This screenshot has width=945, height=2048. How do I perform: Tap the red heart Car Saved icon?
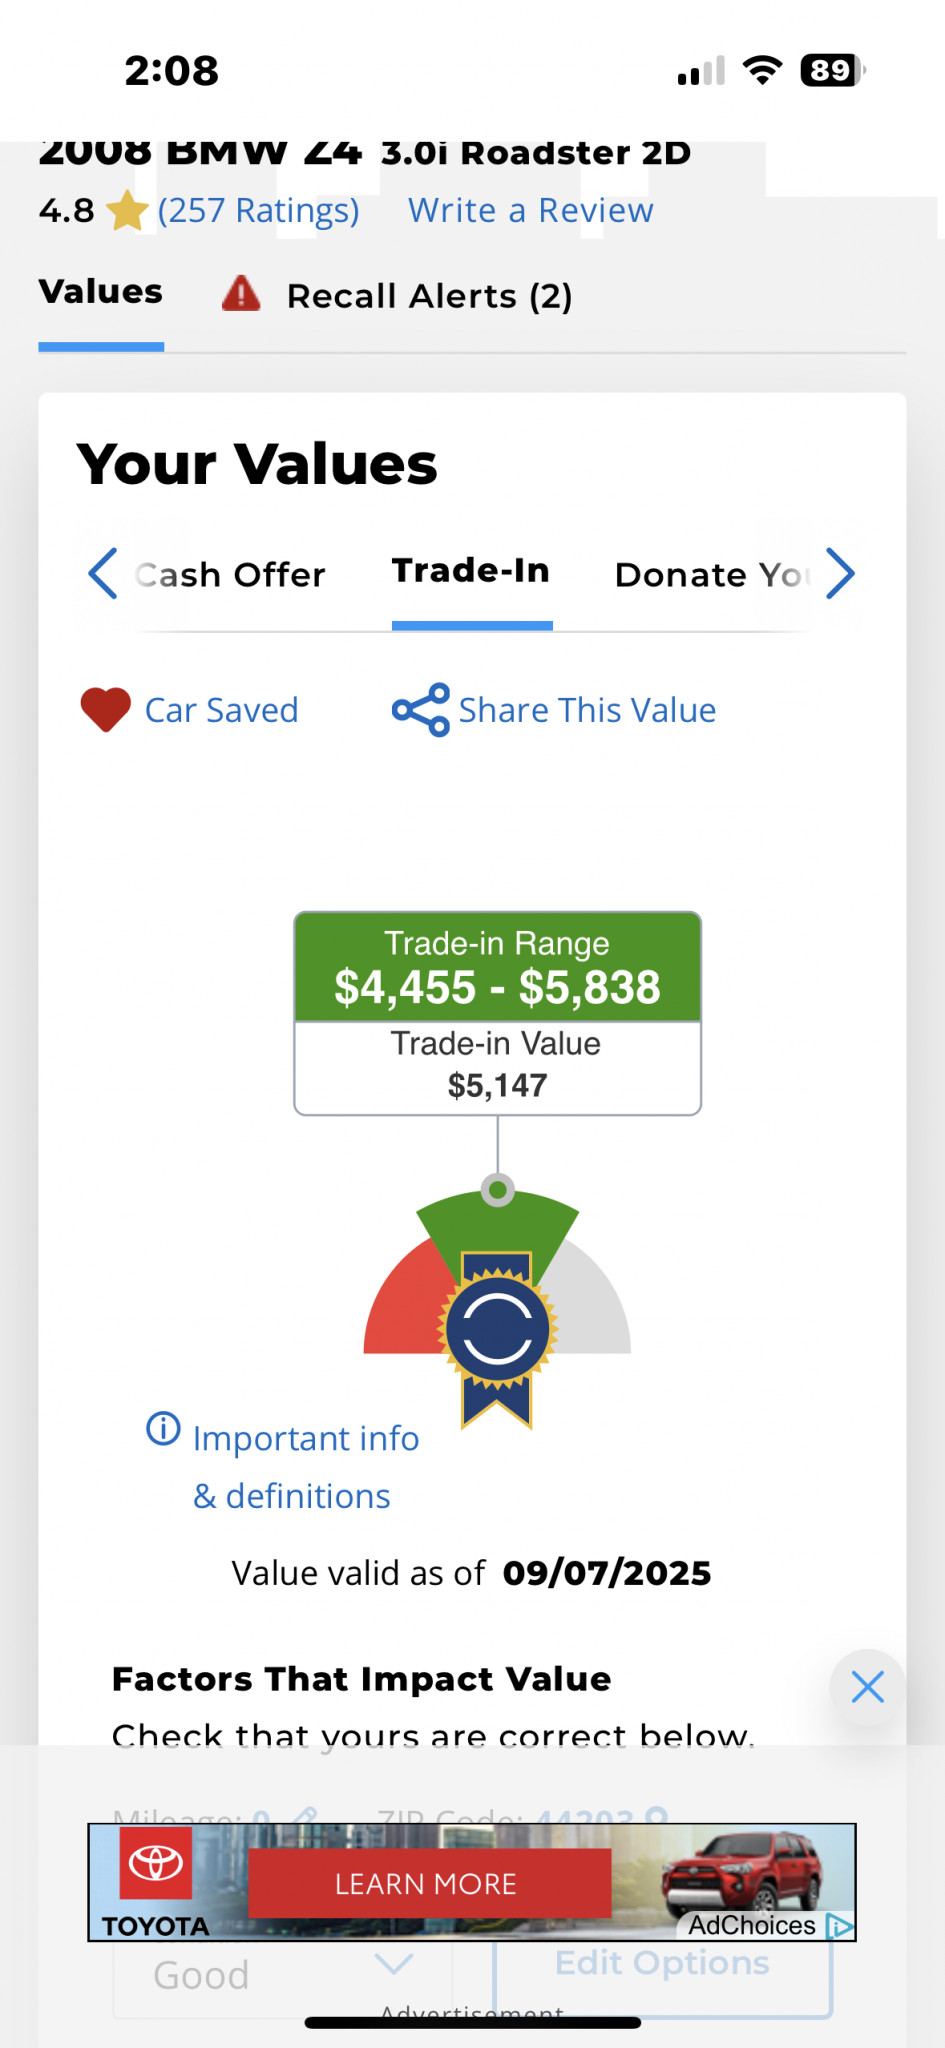coord(105,710)
